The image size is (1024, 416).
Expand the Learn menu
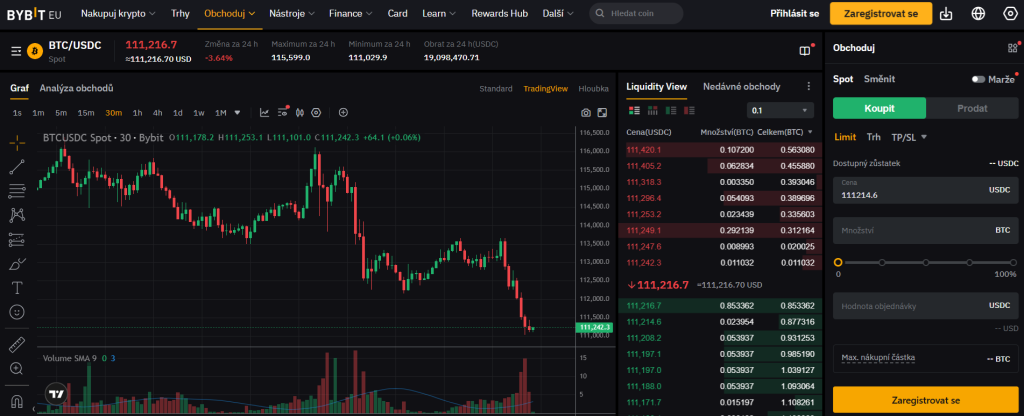pos(439,13)
